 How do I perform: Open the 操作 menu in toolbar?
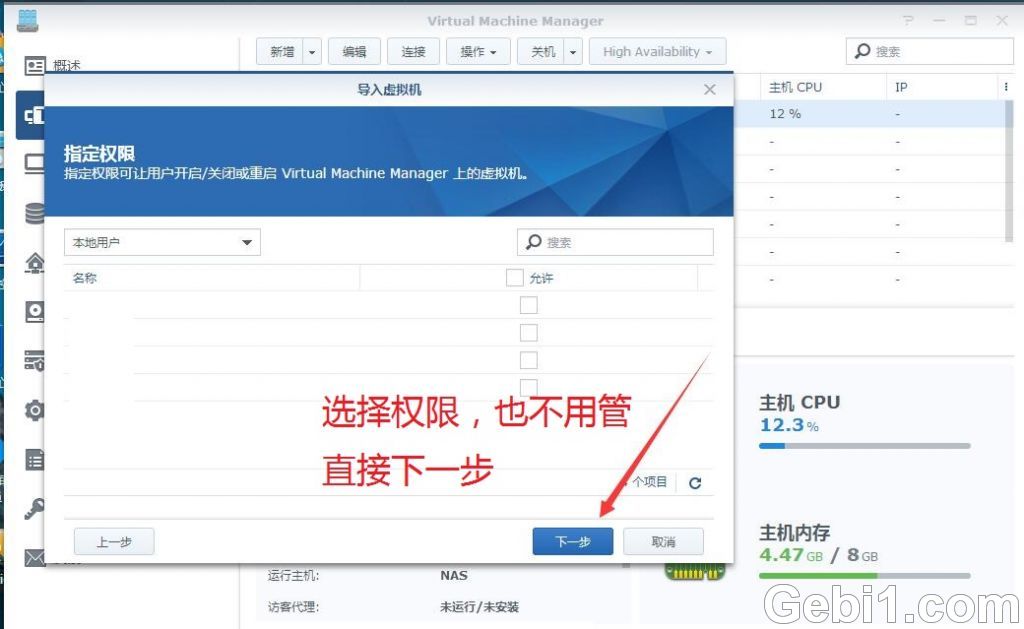[477, 51]
